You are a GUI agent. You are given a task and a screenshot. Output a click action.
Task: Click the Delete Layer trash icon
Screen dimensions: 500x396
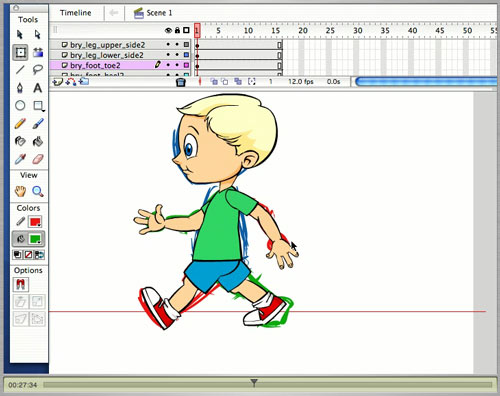tap(180, 82)
